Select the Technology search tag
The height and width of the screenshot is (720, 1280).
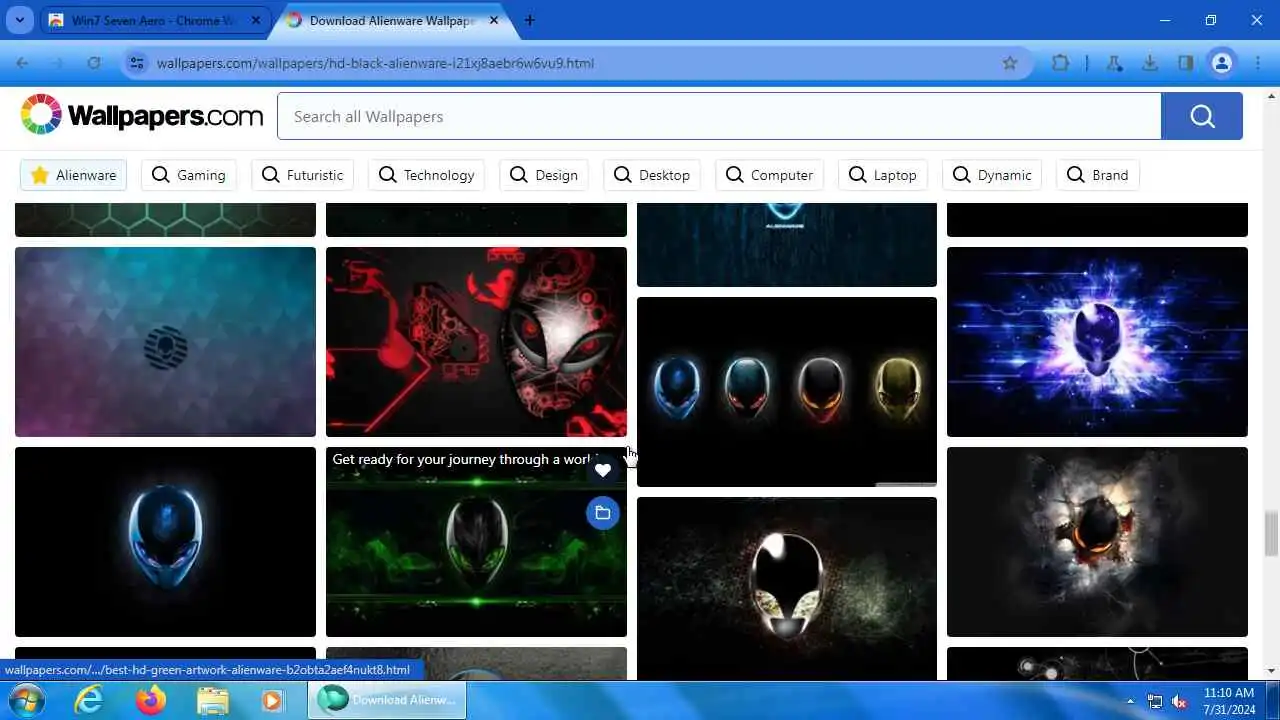pyautogui.click(x=426, y=175)
